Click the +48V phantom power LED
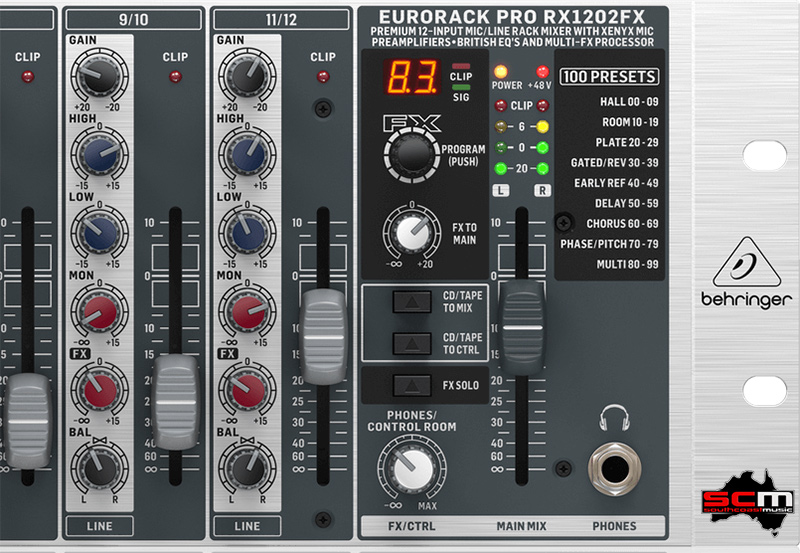The height and width of the screenshot is (553, 800). pyautogui.click(x=542, y=71)
